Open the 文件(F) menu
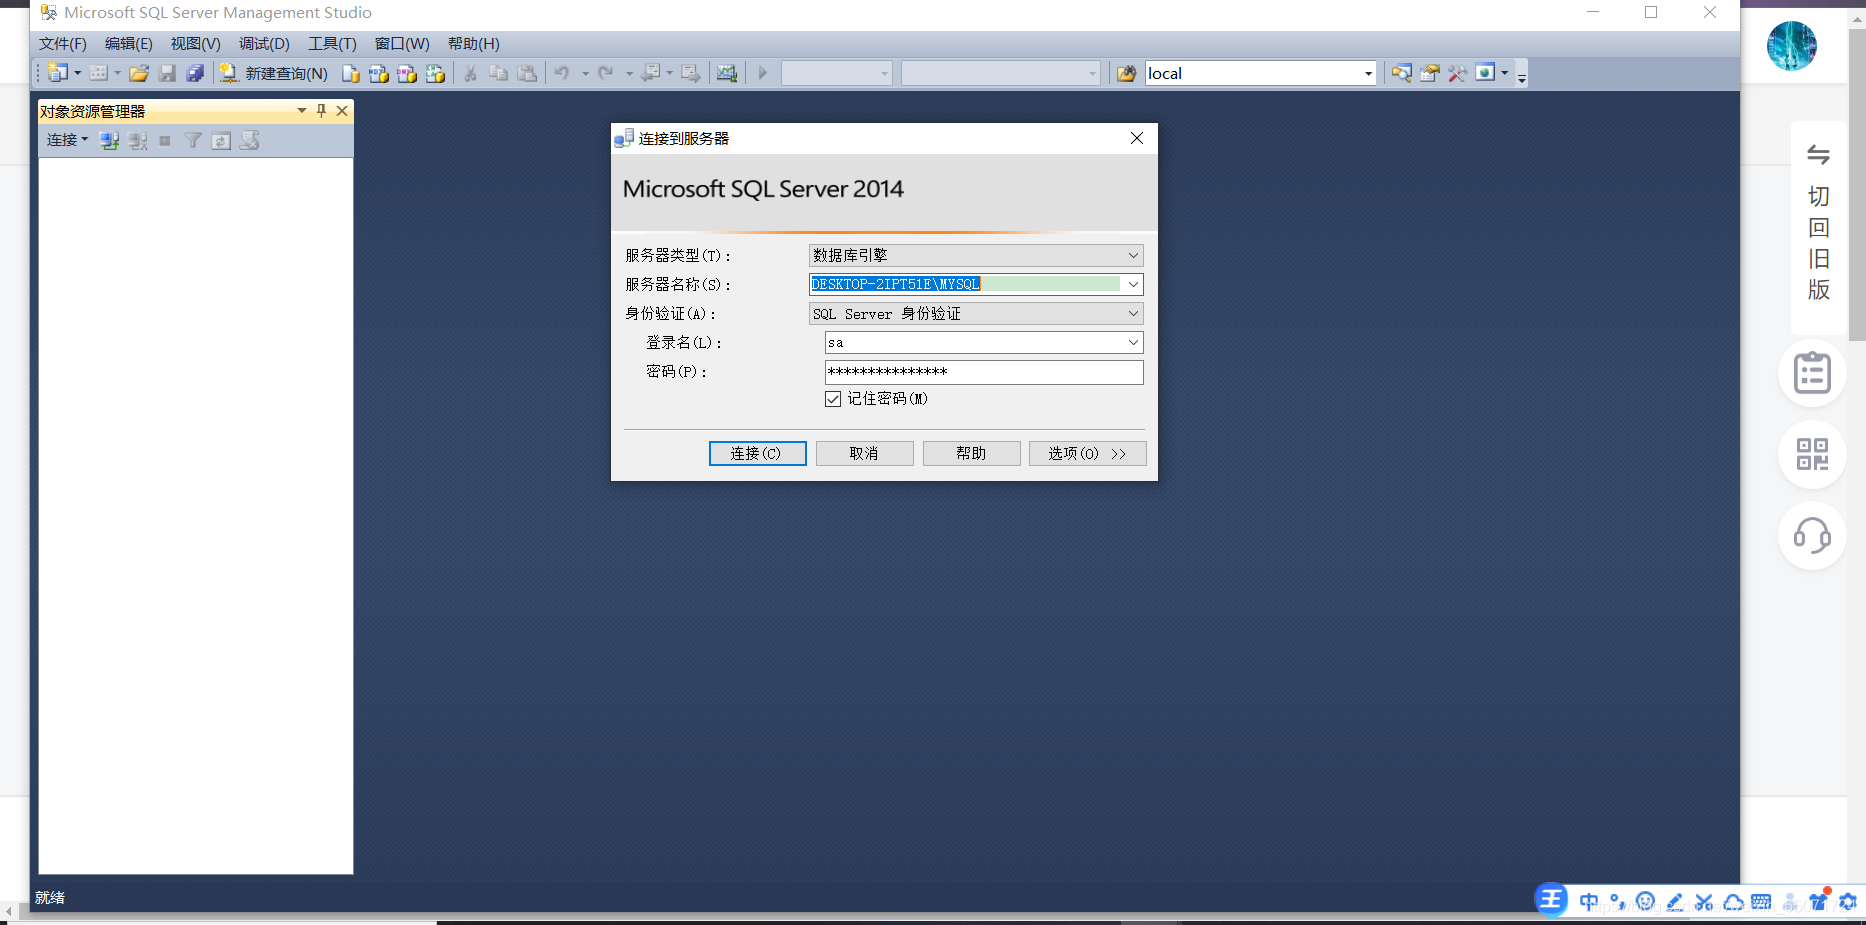The height and width of the screenshot is (925, 1866). tap(63, 43)
